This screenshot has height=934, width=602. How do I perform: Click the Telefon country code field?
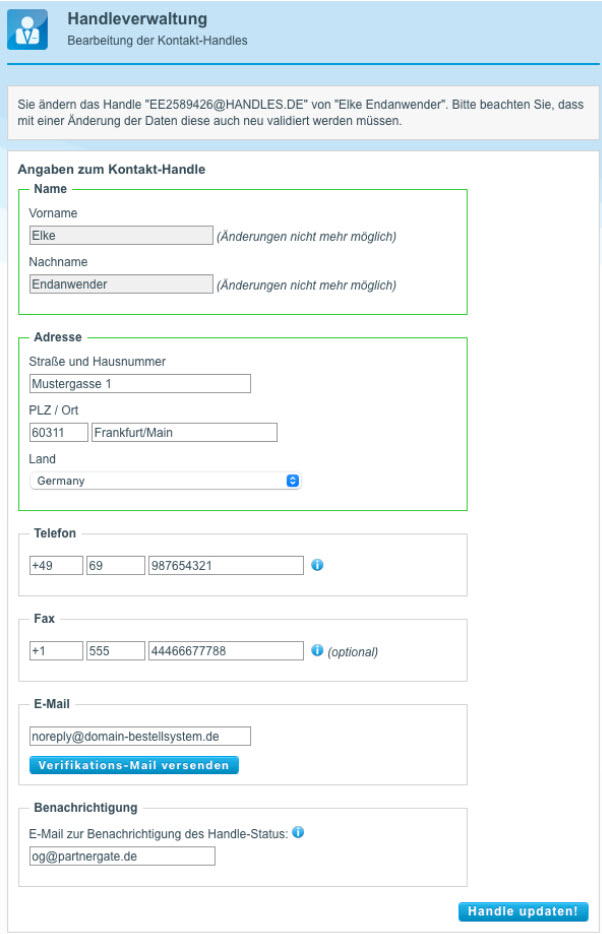point(56,566)
